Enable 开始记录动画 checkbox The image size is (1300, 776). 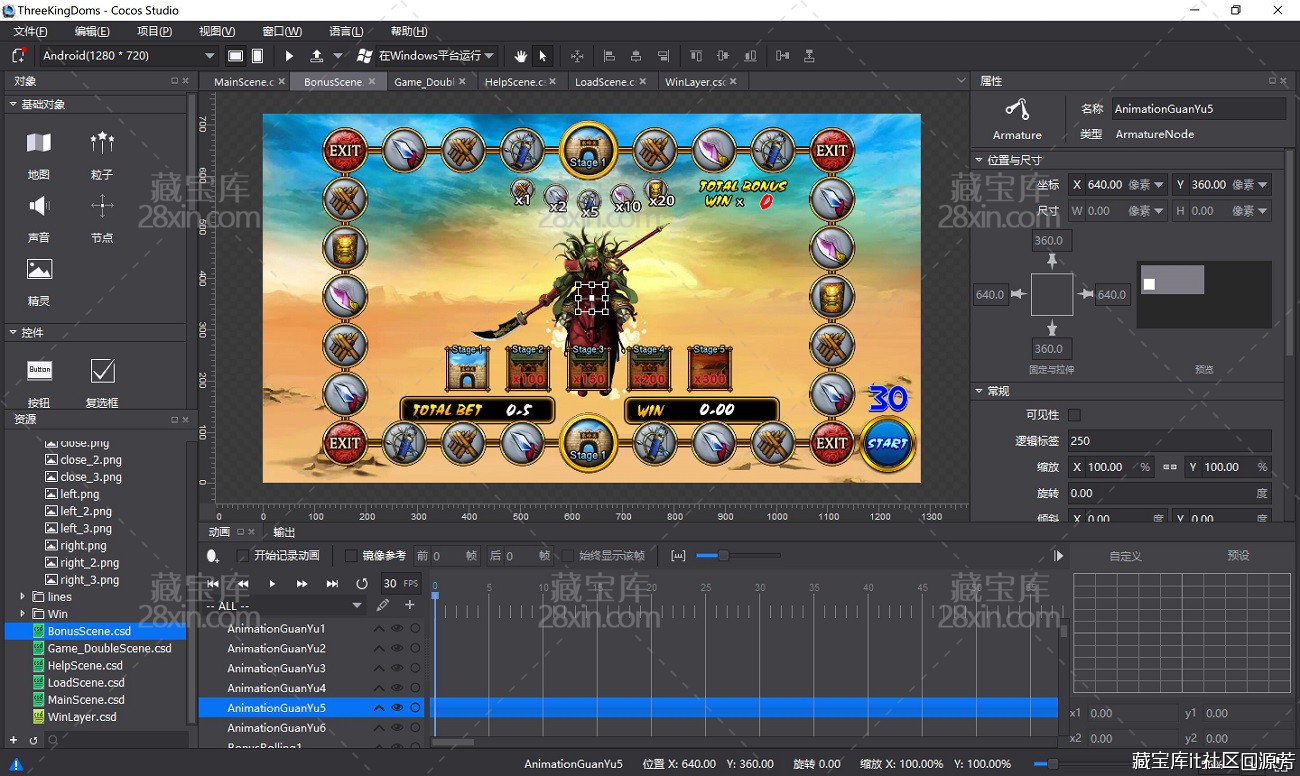pyautogui.click(x=242, y=556)
